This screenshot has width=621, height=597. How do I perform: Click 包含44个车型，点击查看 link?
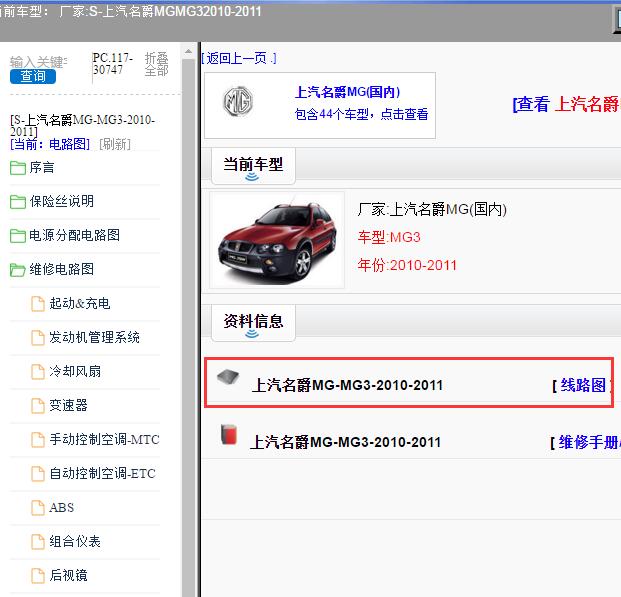tap(361, 114)
